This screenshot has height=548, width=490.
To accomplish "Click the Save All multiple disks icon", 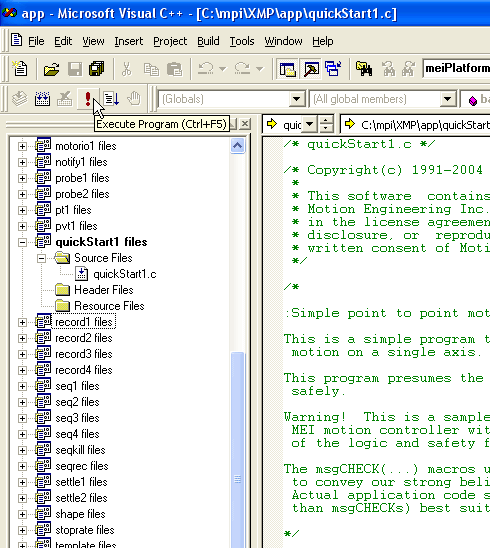I will point(97,69).
